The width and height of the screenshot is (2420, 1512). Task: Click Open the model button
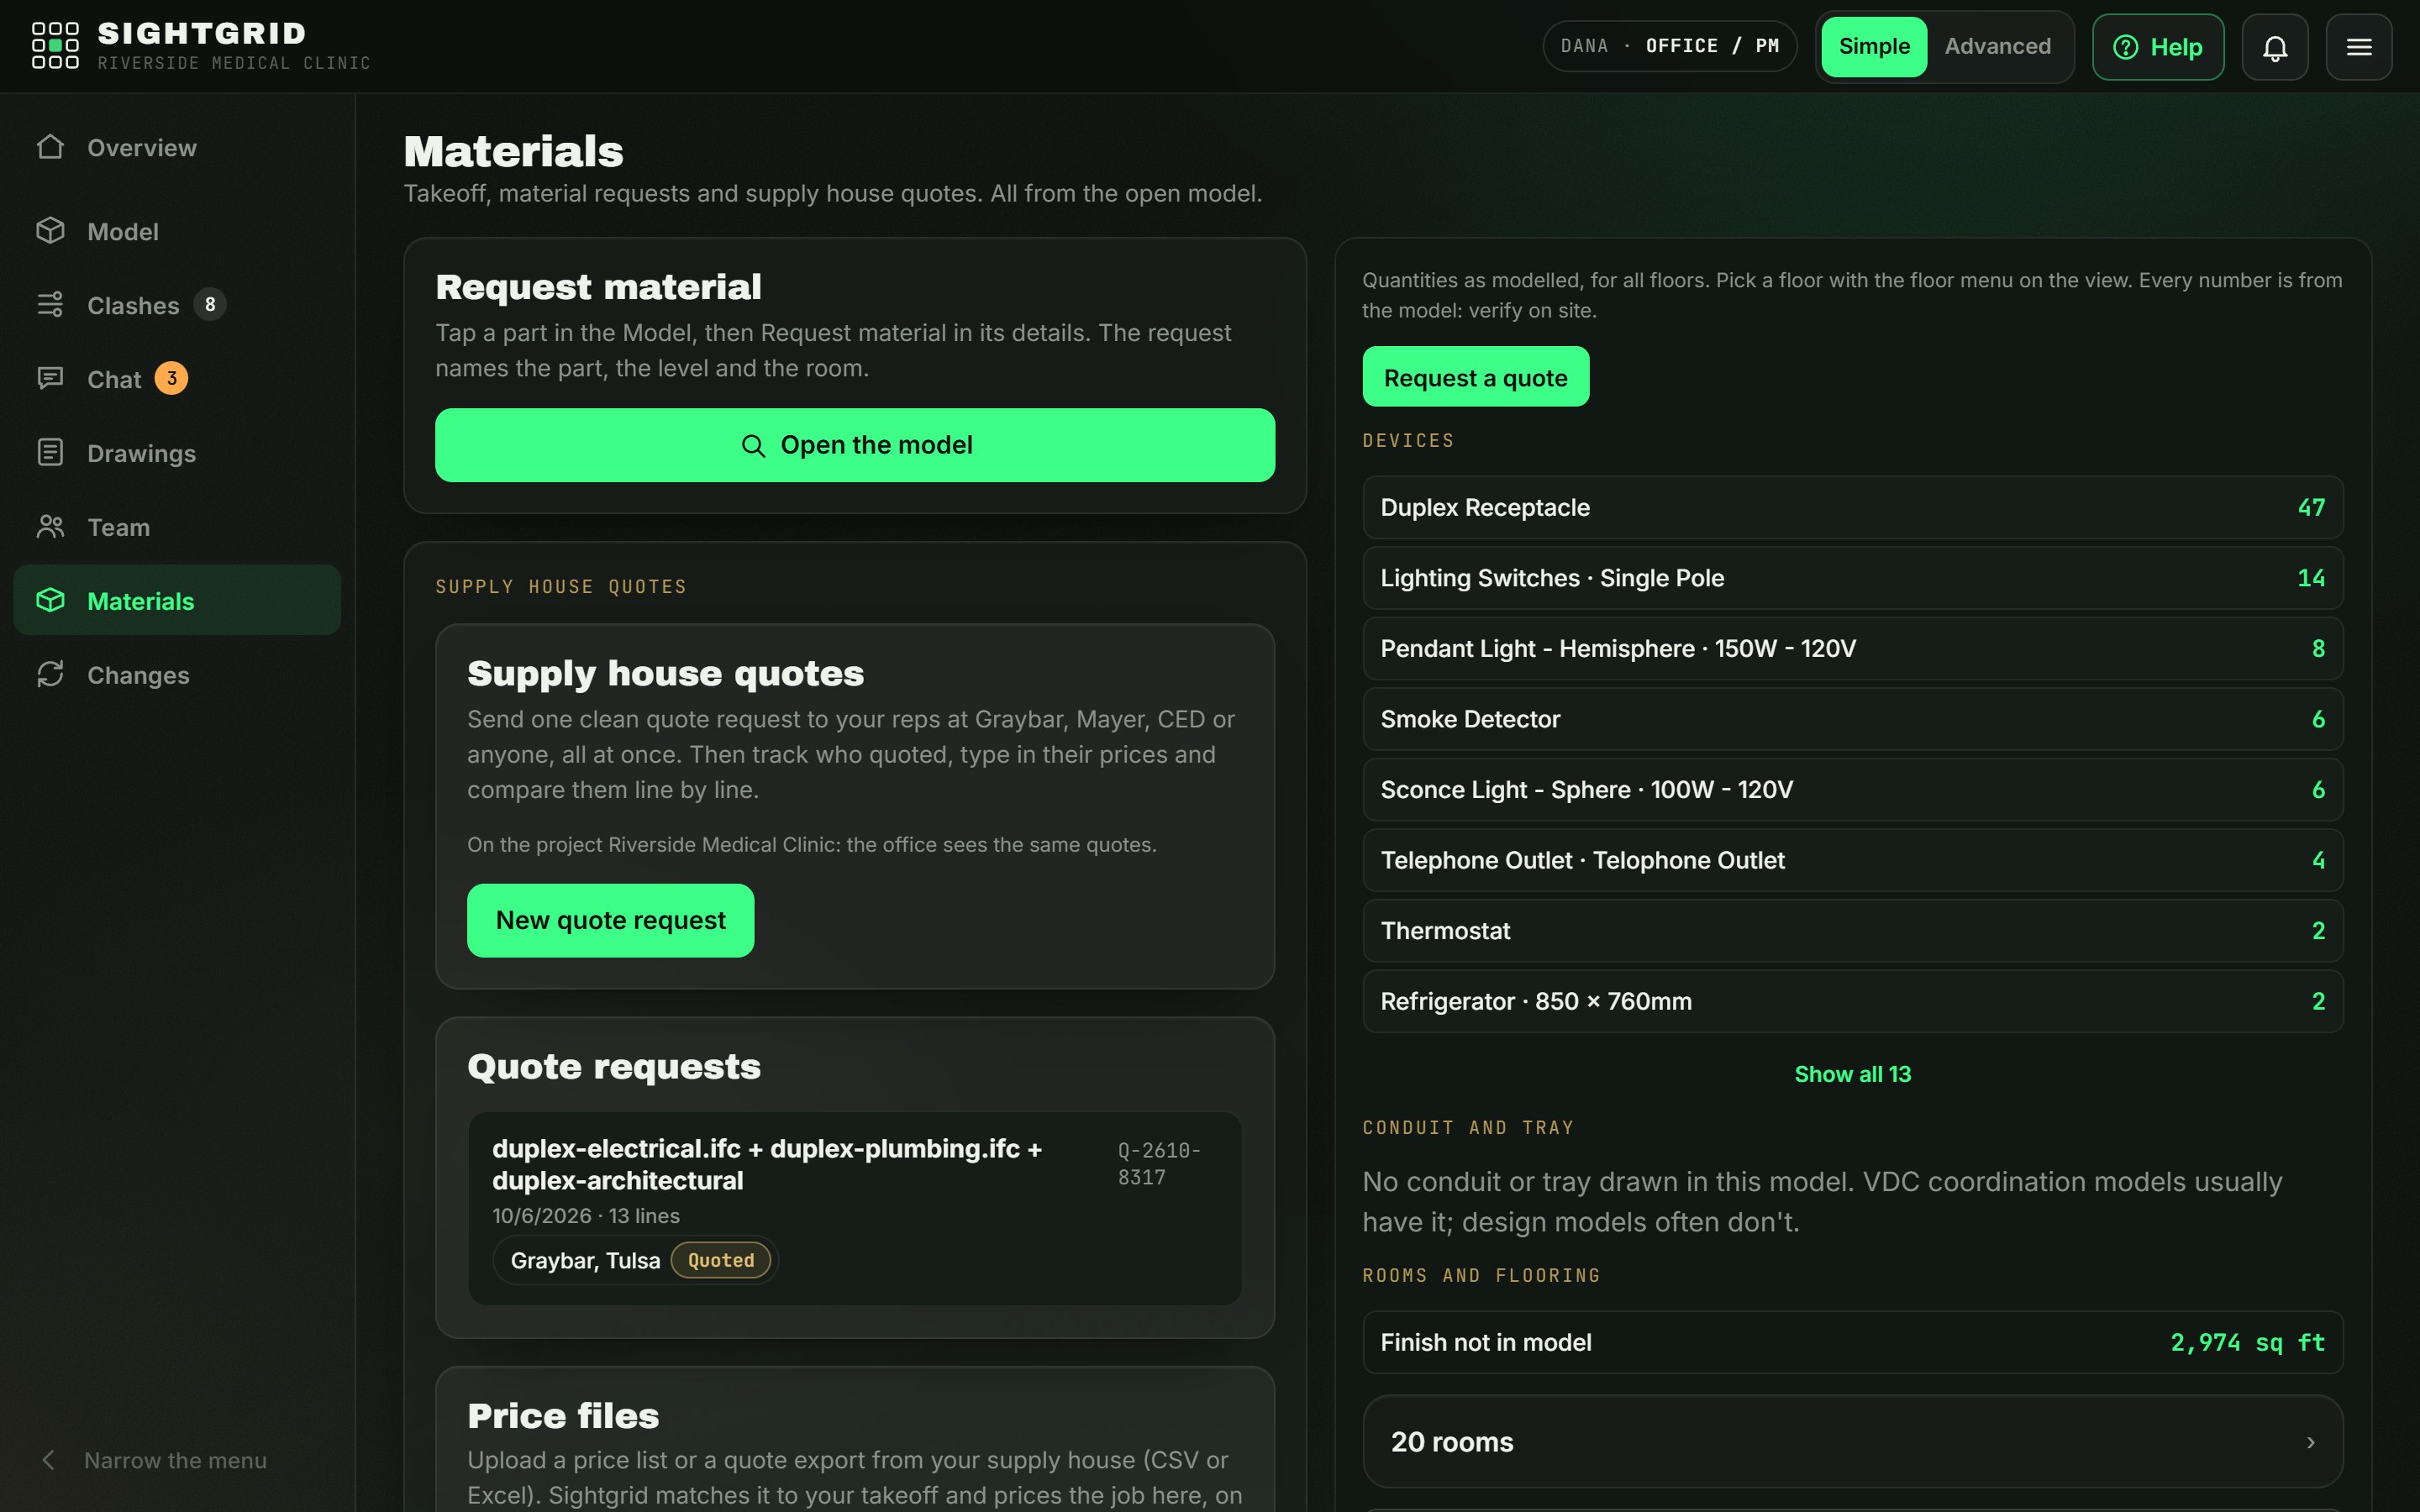855,445
